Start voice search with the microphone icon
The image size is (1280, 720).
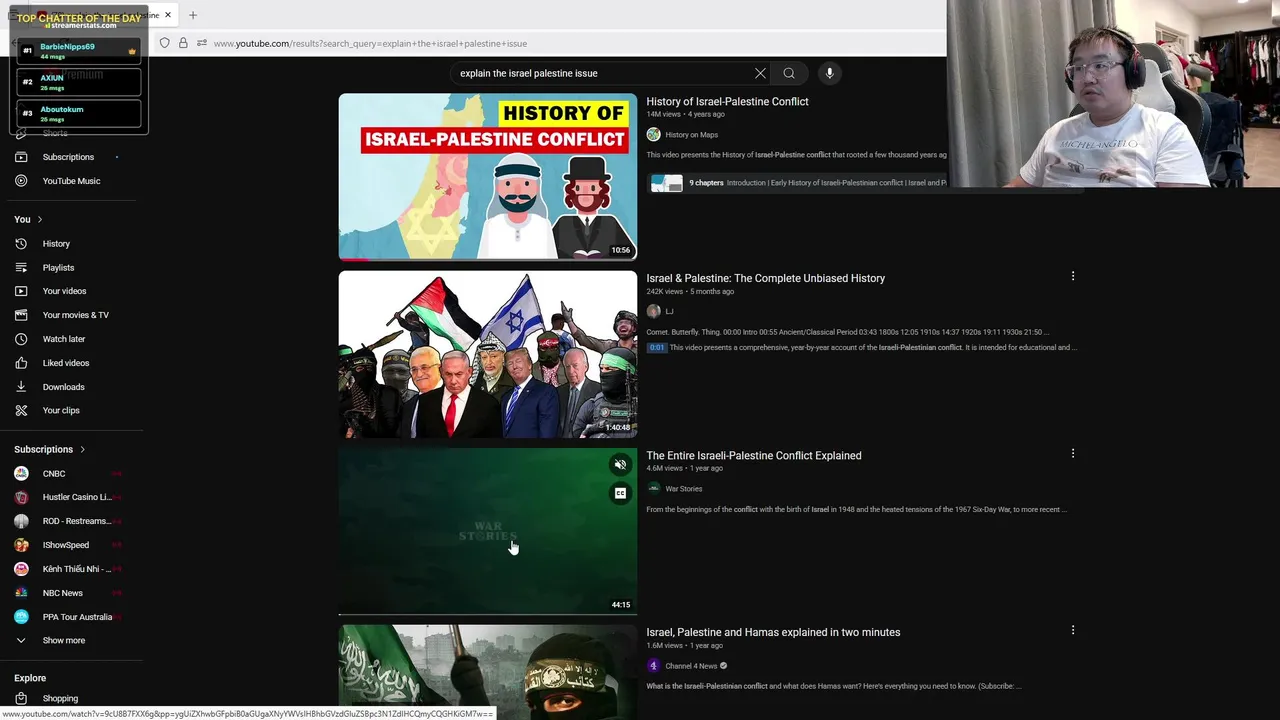[829, 73]
